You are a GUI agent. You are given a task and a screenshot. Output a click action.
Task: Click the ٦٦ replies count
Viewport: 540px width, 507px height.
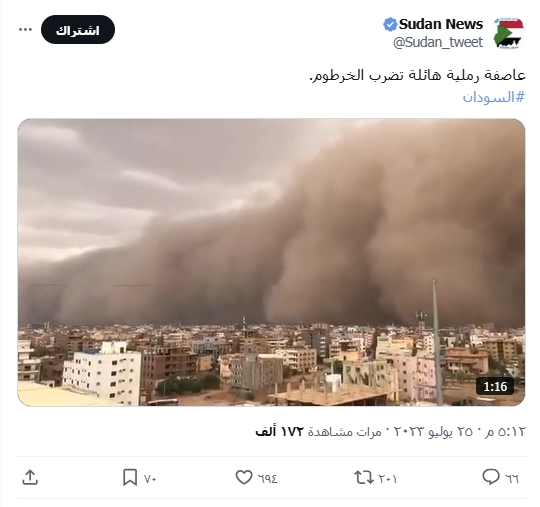[x=512, y=479]
